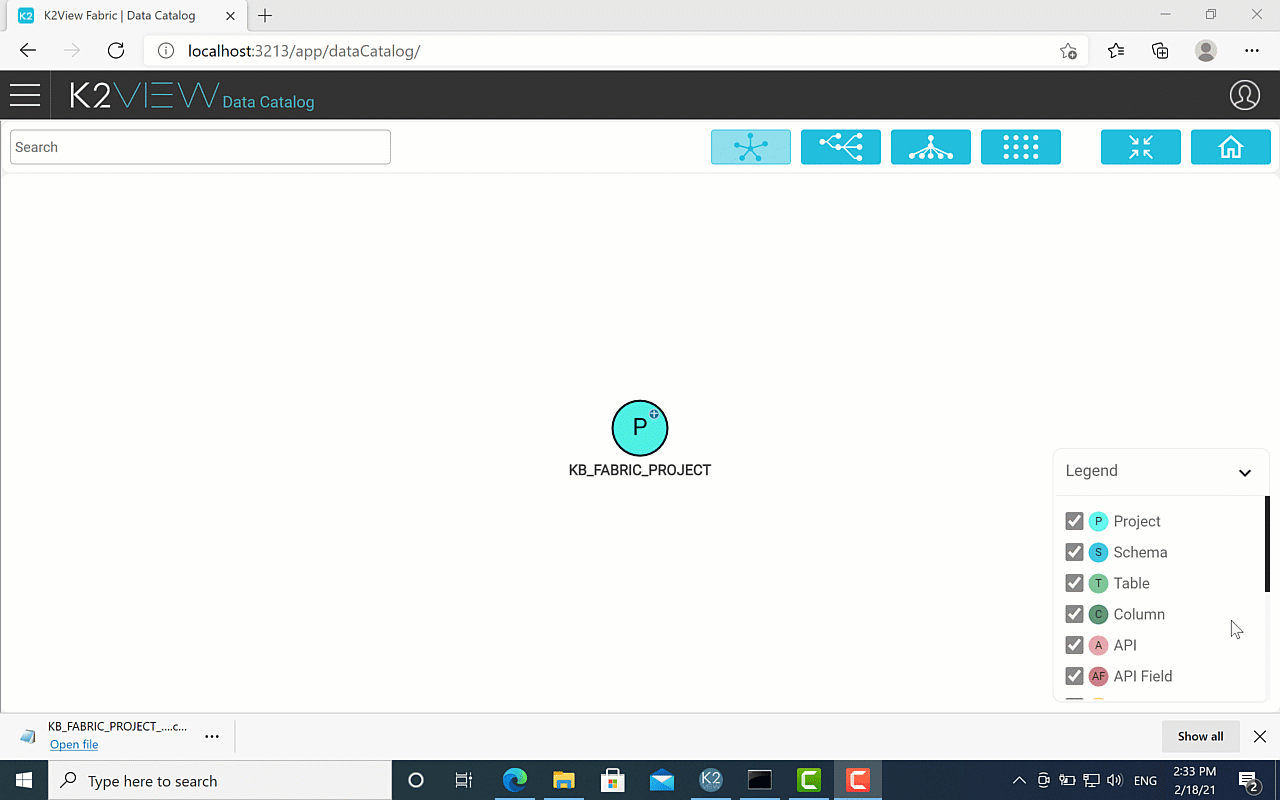Select the K2View Fabric Data Catalog tab

pyautogui.click(x=120, y=15)
